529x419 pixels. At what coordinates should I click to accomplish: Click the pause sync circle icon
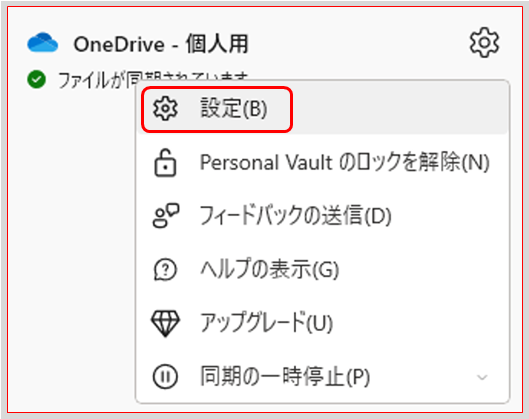point(165,376)
